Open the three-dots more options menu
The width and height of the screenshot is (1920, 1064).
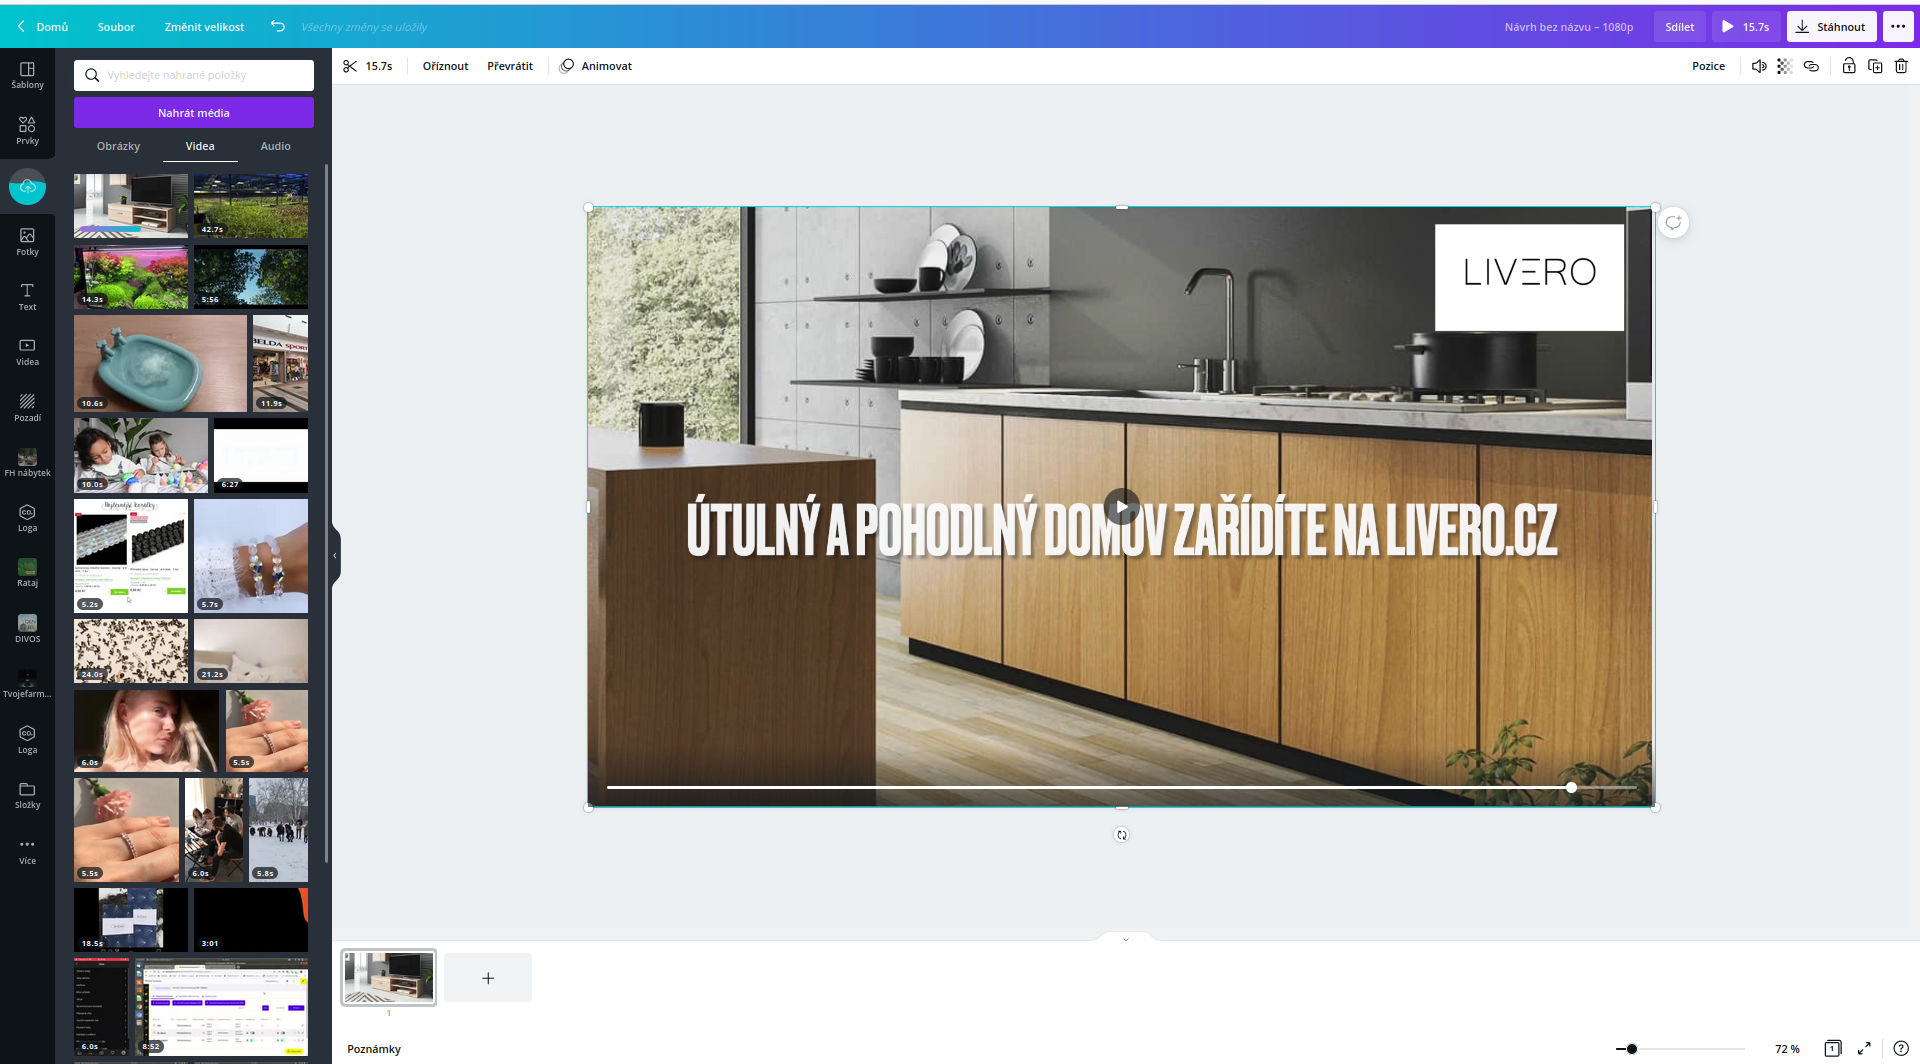tap(1898, 27)
